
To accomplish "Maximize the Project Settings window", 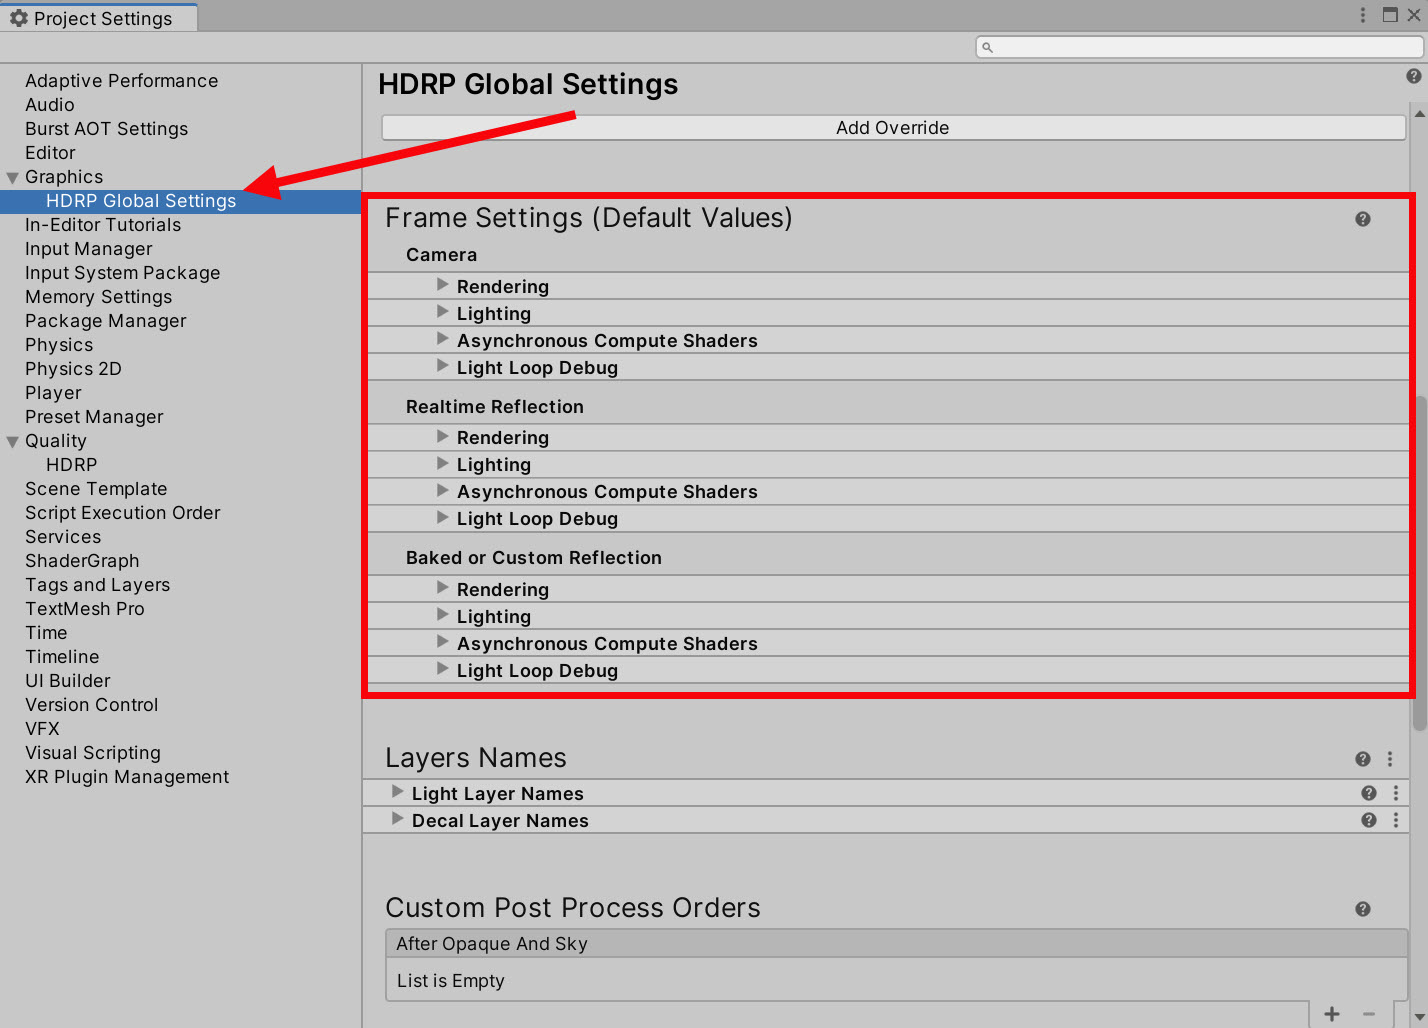I will 1390,15.
